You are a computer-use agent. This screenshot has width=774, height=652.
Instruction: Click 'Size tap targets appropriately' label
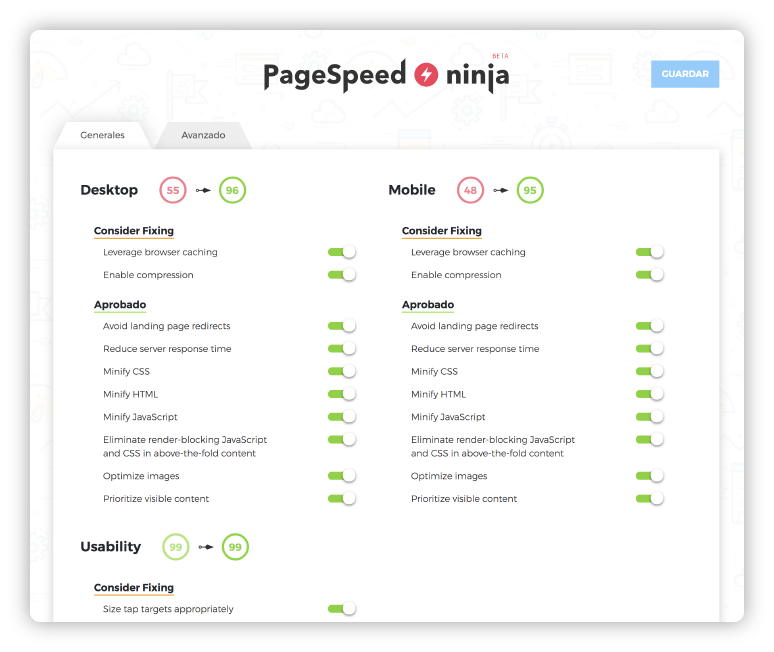[x=168, y=609]
